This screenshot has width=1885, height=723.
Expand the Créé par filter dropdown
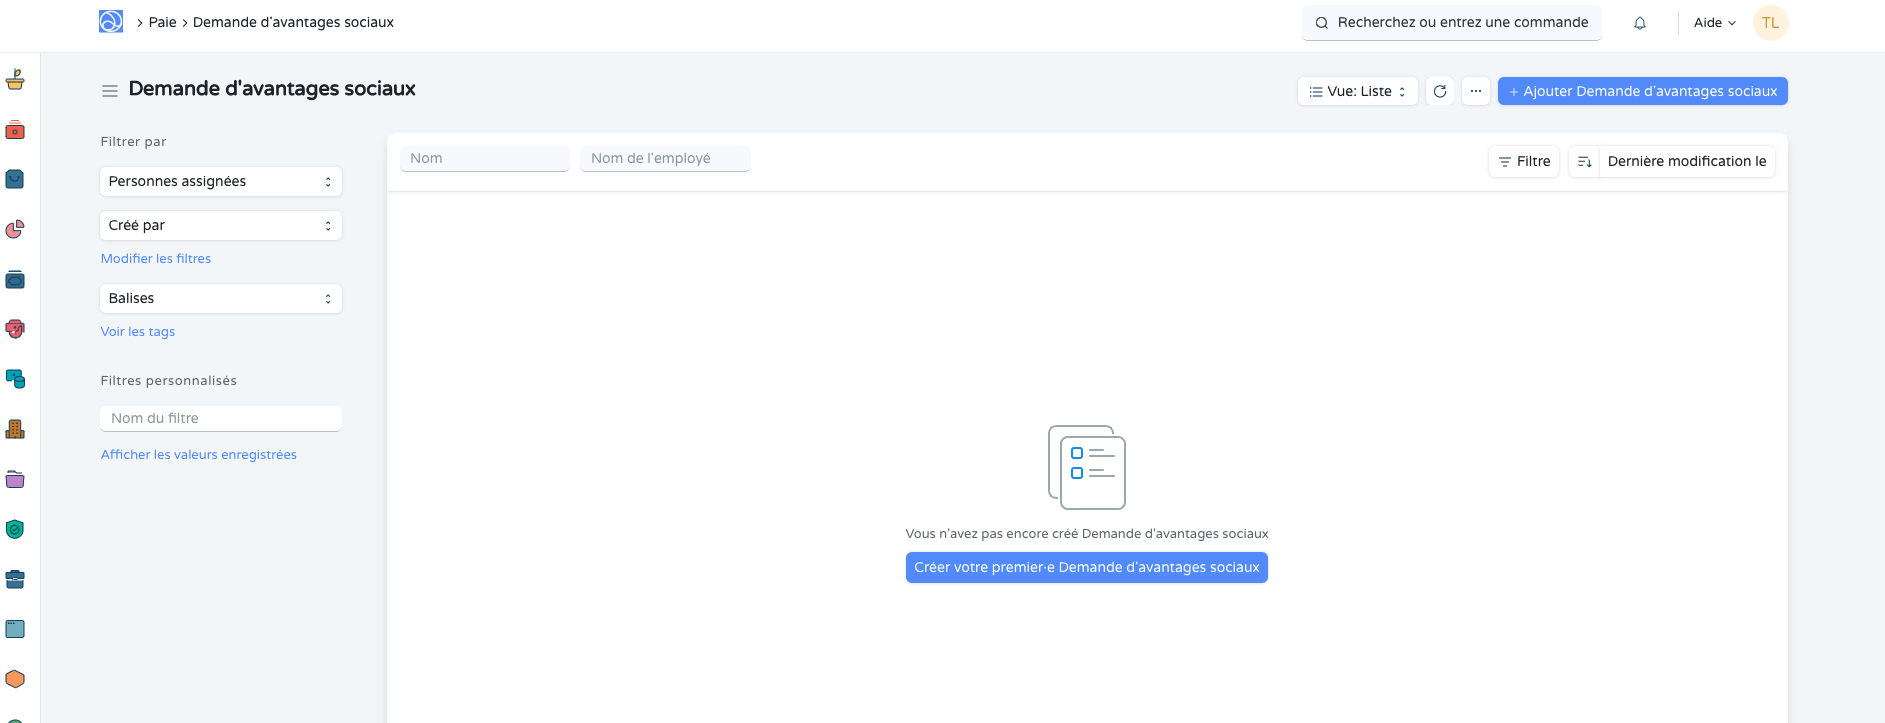(x=221, y=225)
